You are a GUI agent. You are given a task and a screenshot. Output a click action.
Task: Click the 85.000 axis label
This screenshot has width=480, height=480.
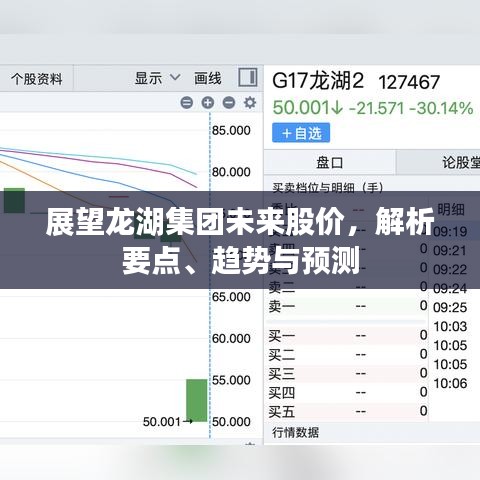pyautogui.click(x=231, y=130)
